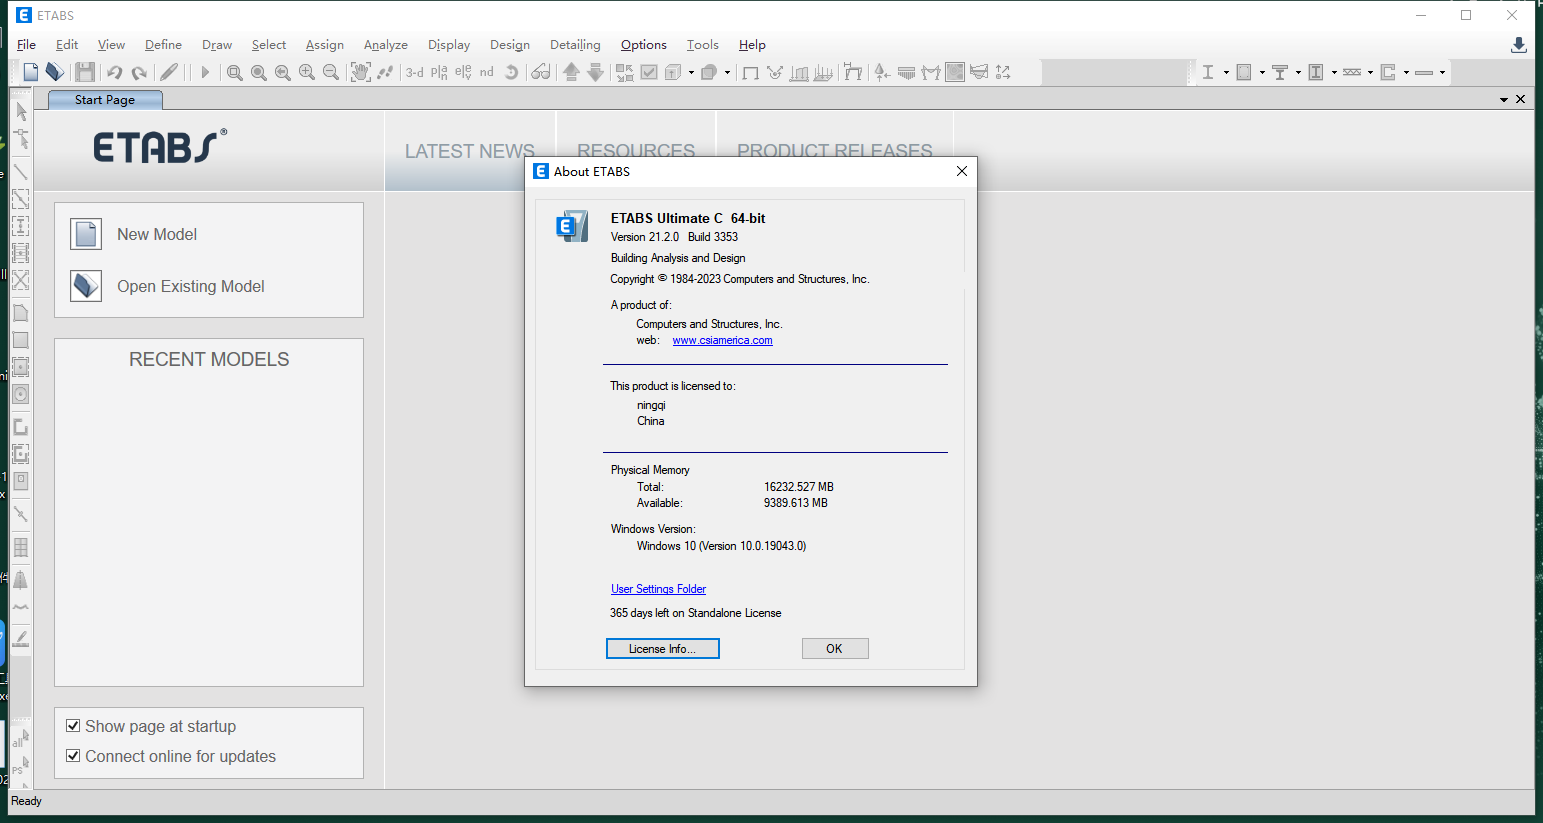The width and height of the screenshot is (1543, 823).
Task: Click the Zoom In plus magnifier
Action: tap(307, 72)
